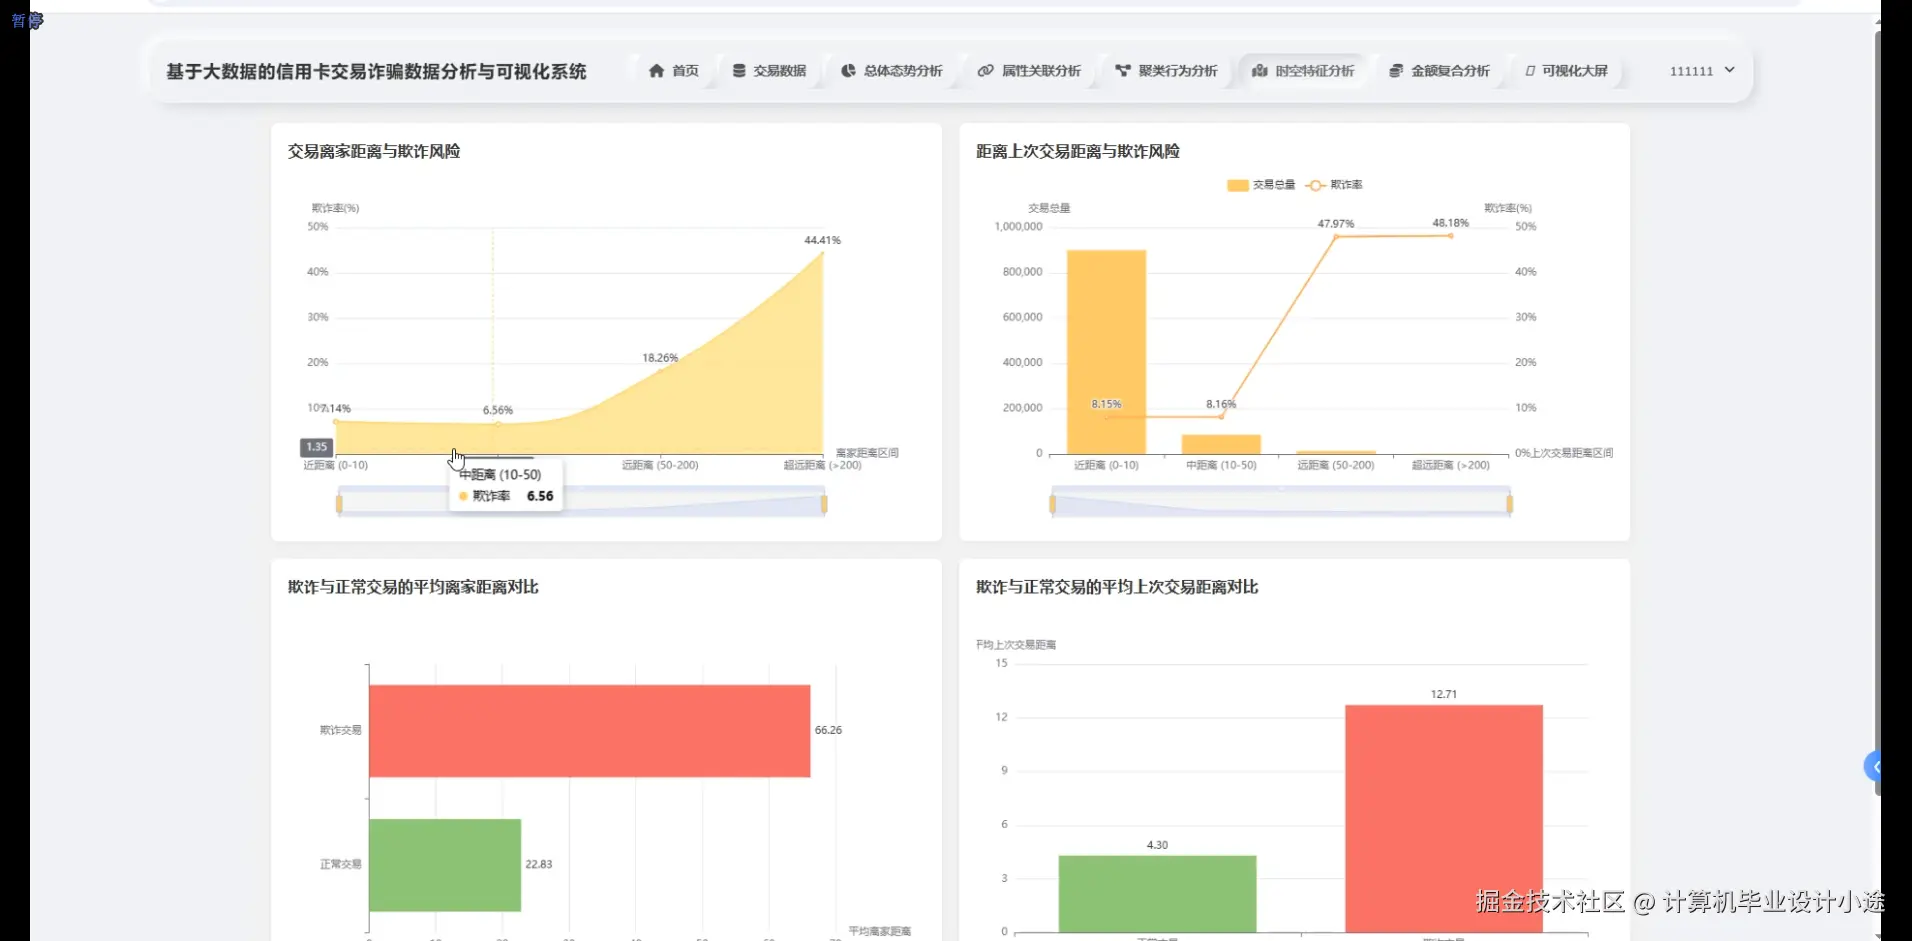Image resolution: width=1912 pixels, height=941 pixels.
Task: Click the blue floating button at right edge
Action: point(1873,767)
